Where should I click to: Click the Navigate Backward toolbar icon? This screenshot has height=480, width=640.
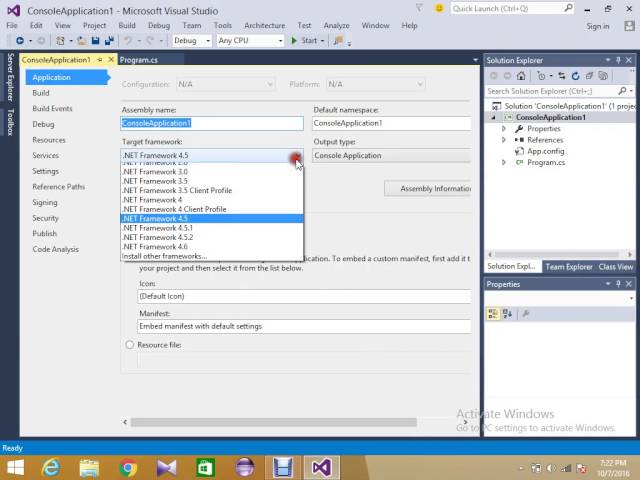pos(19,40)
